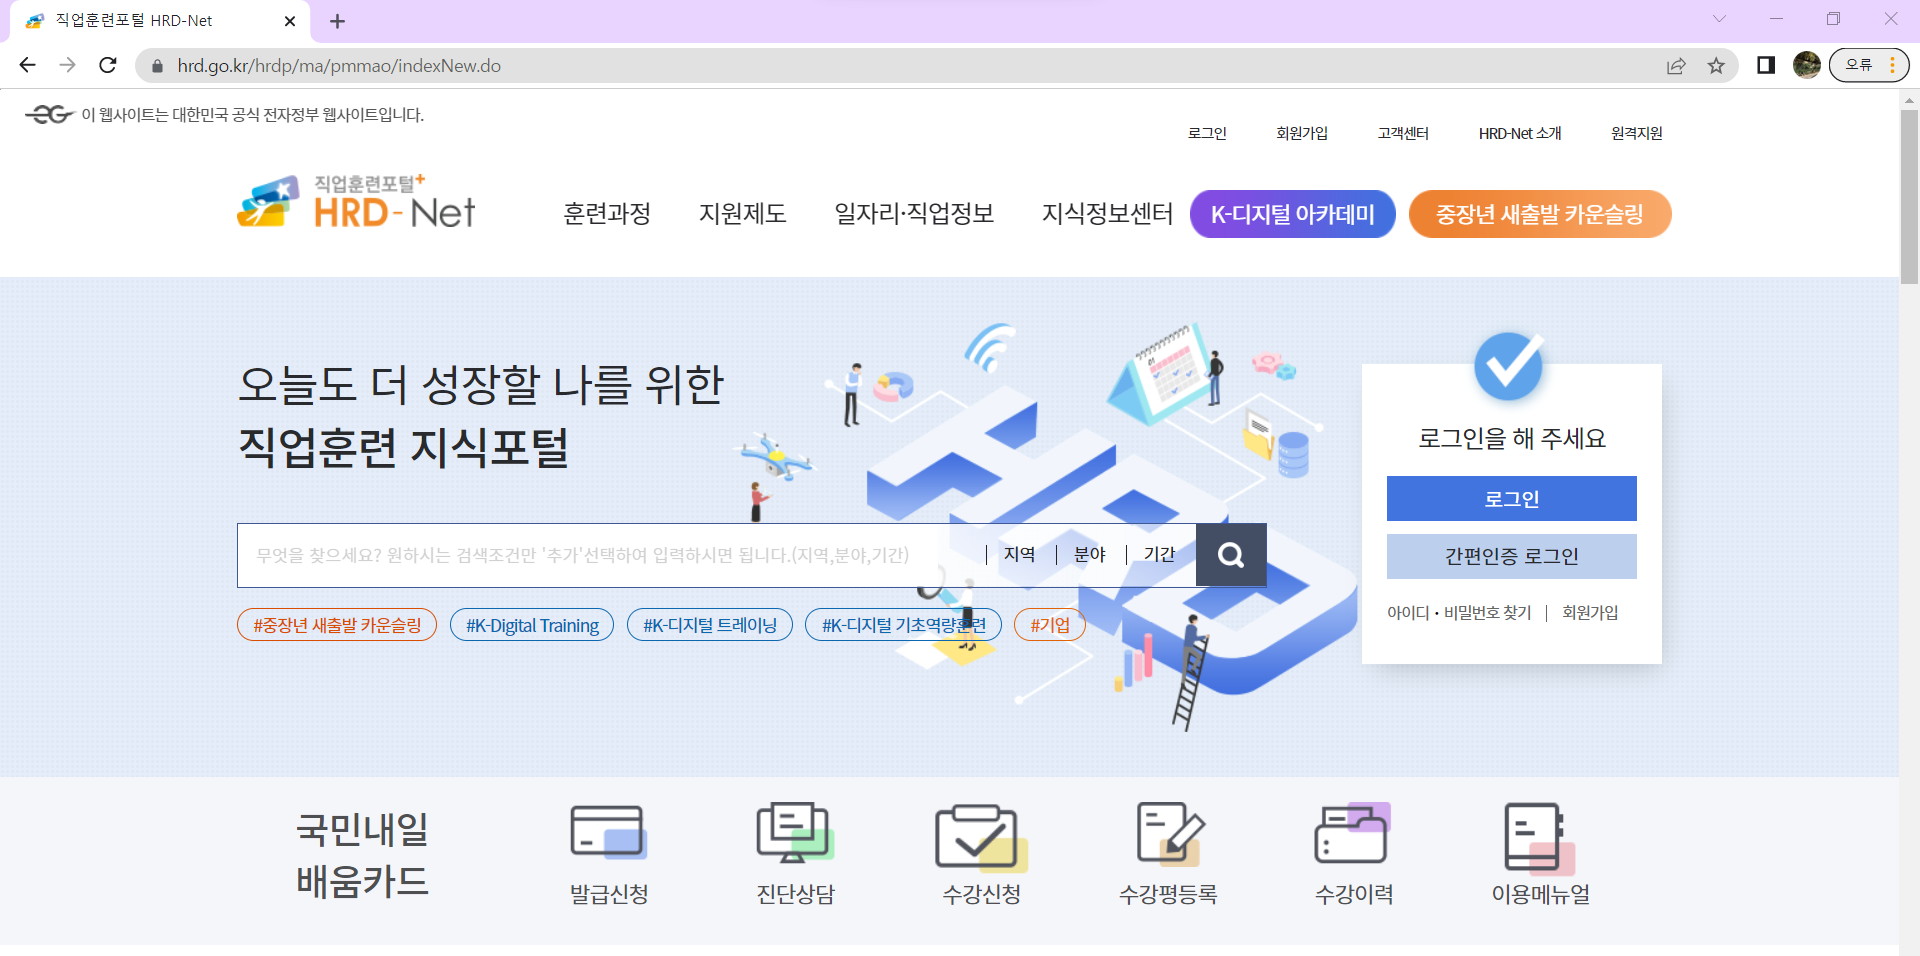Click the search magnifier button
1920x956 pixels.
coord(1231,555)
